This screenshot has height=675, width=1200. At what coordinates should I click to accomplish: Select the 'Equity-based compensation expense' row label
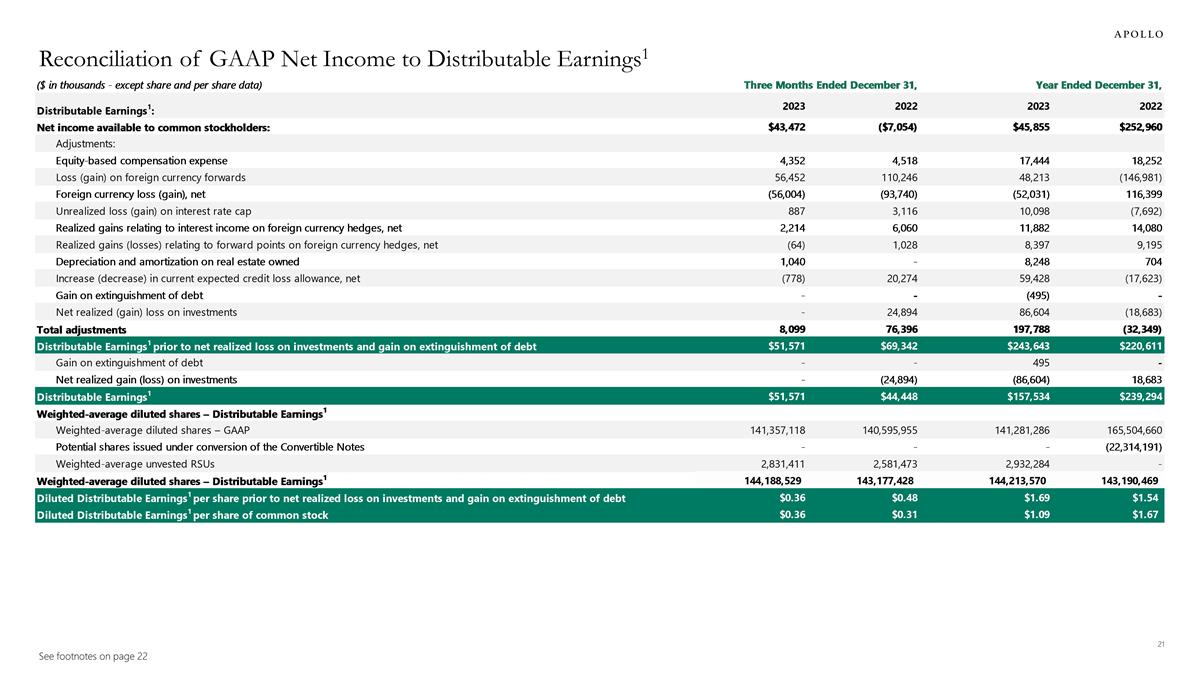point(142,160)
